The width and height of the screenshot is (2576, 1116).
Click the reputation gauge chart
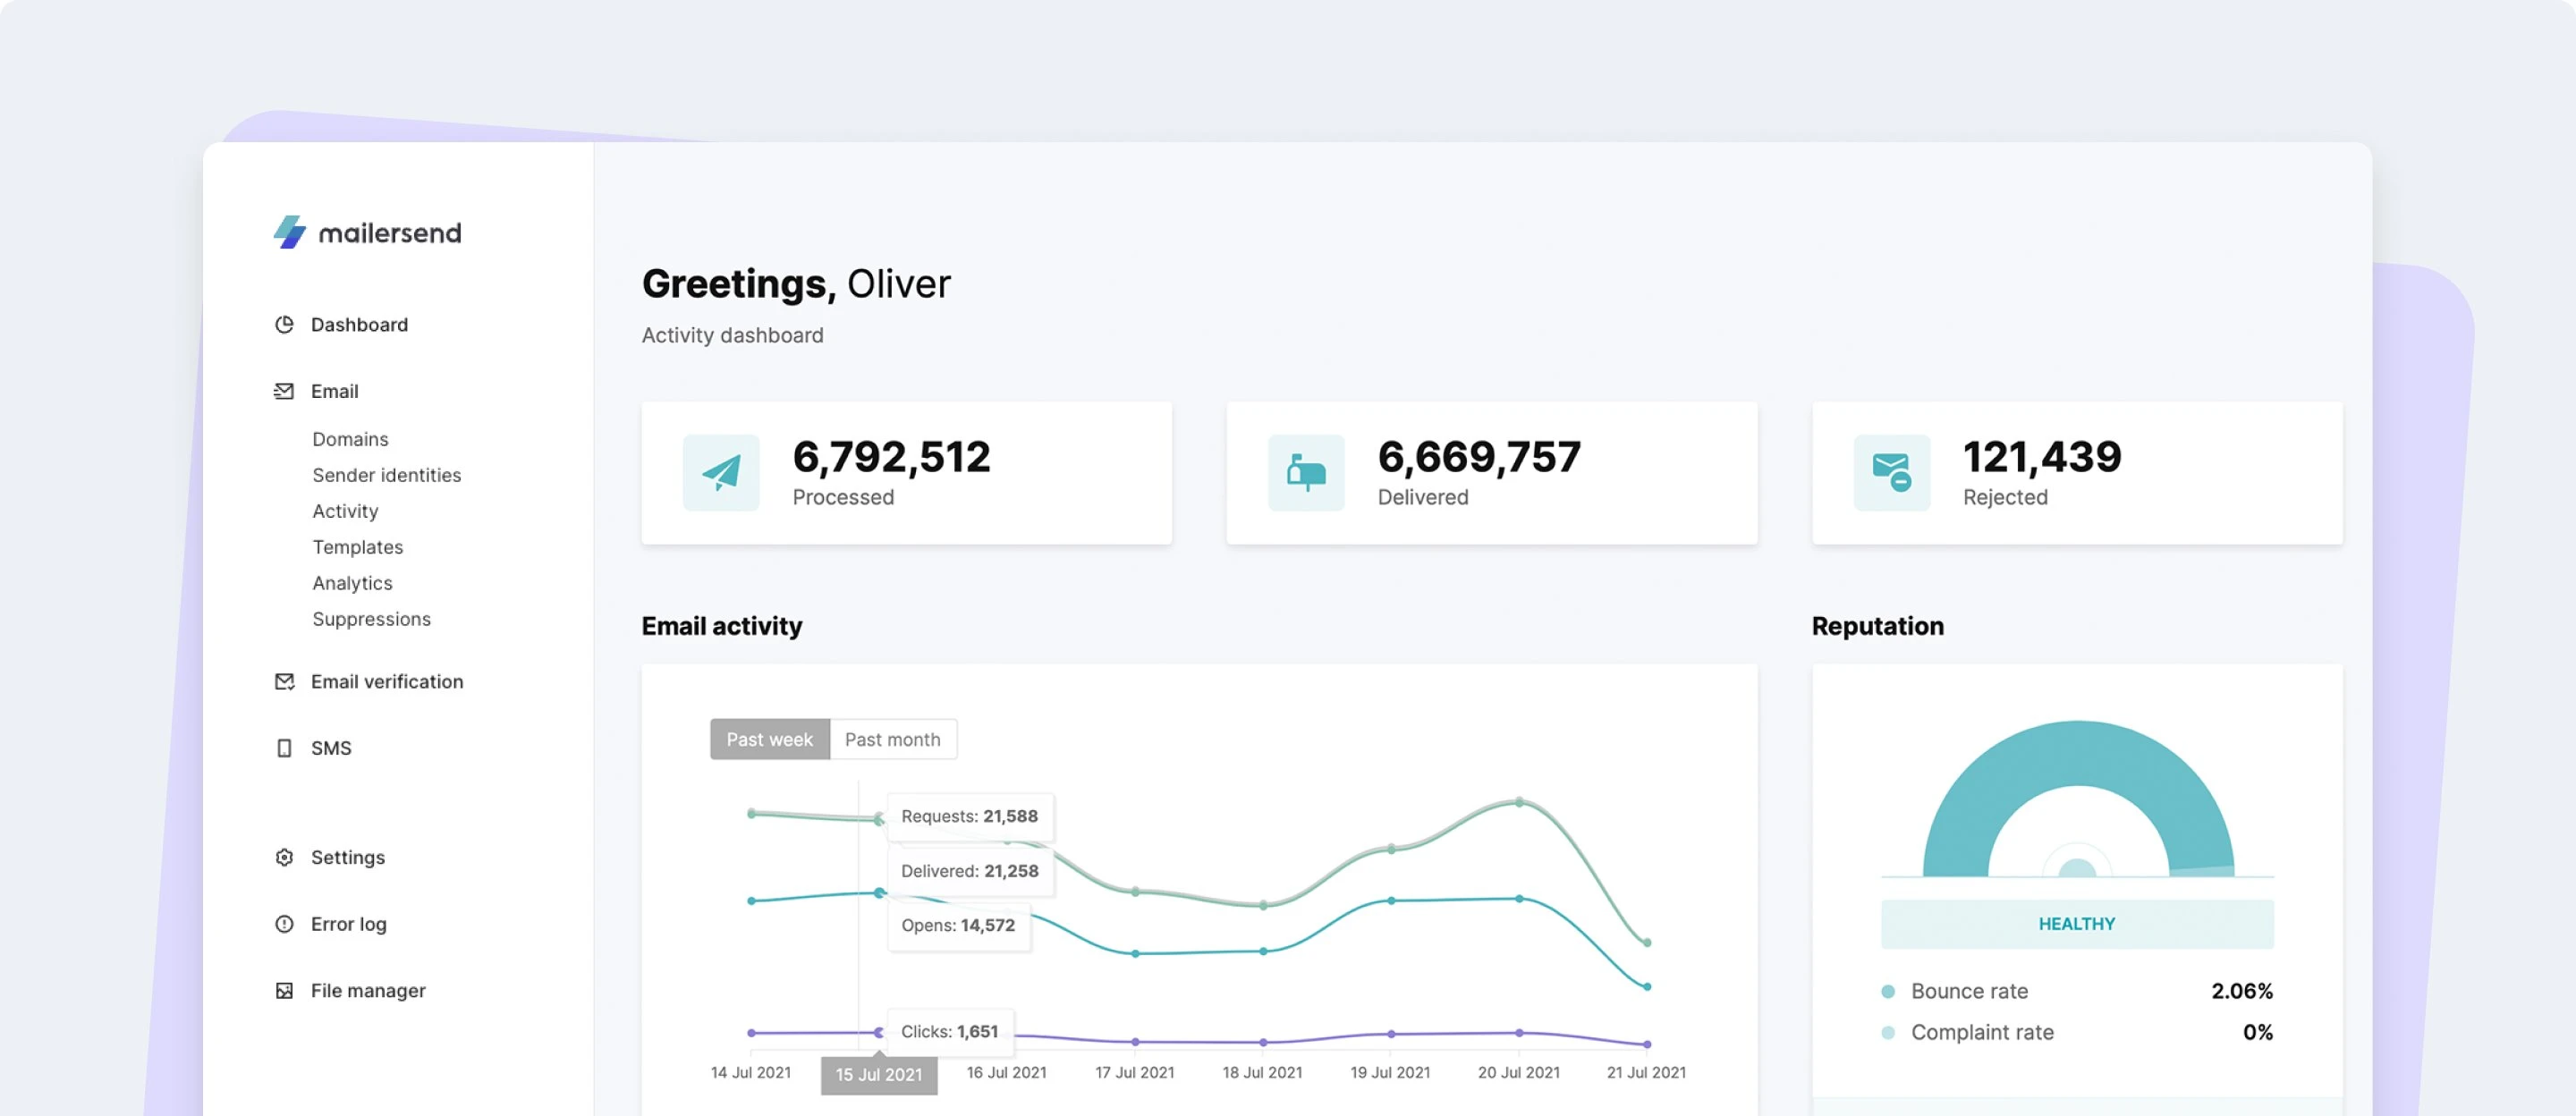click(2077, 799)
